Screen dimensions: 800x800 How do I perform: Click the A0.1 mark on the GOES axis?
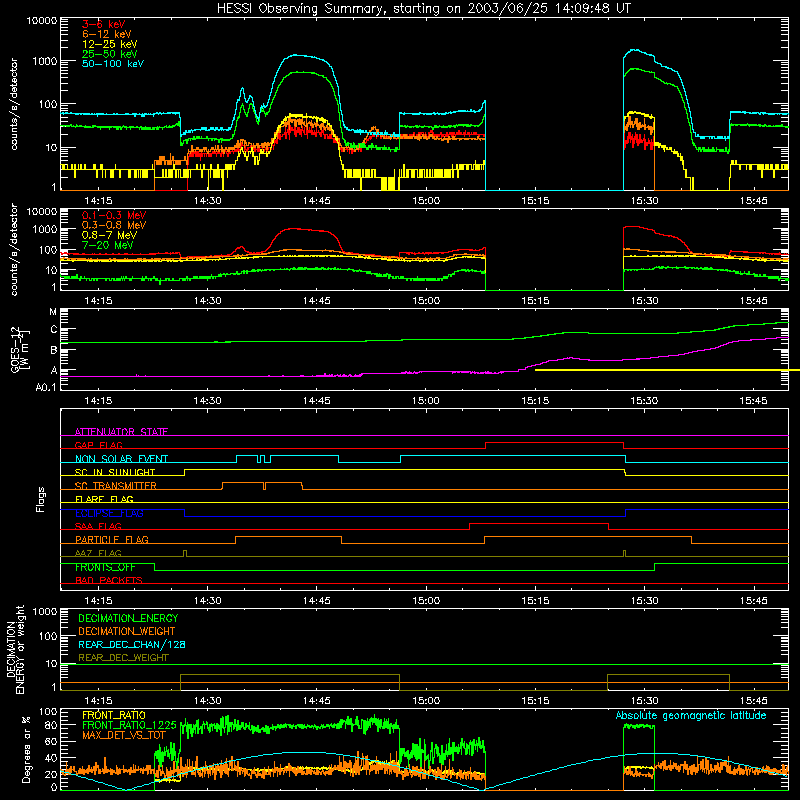pyautogui.click(x=45, y=387)
